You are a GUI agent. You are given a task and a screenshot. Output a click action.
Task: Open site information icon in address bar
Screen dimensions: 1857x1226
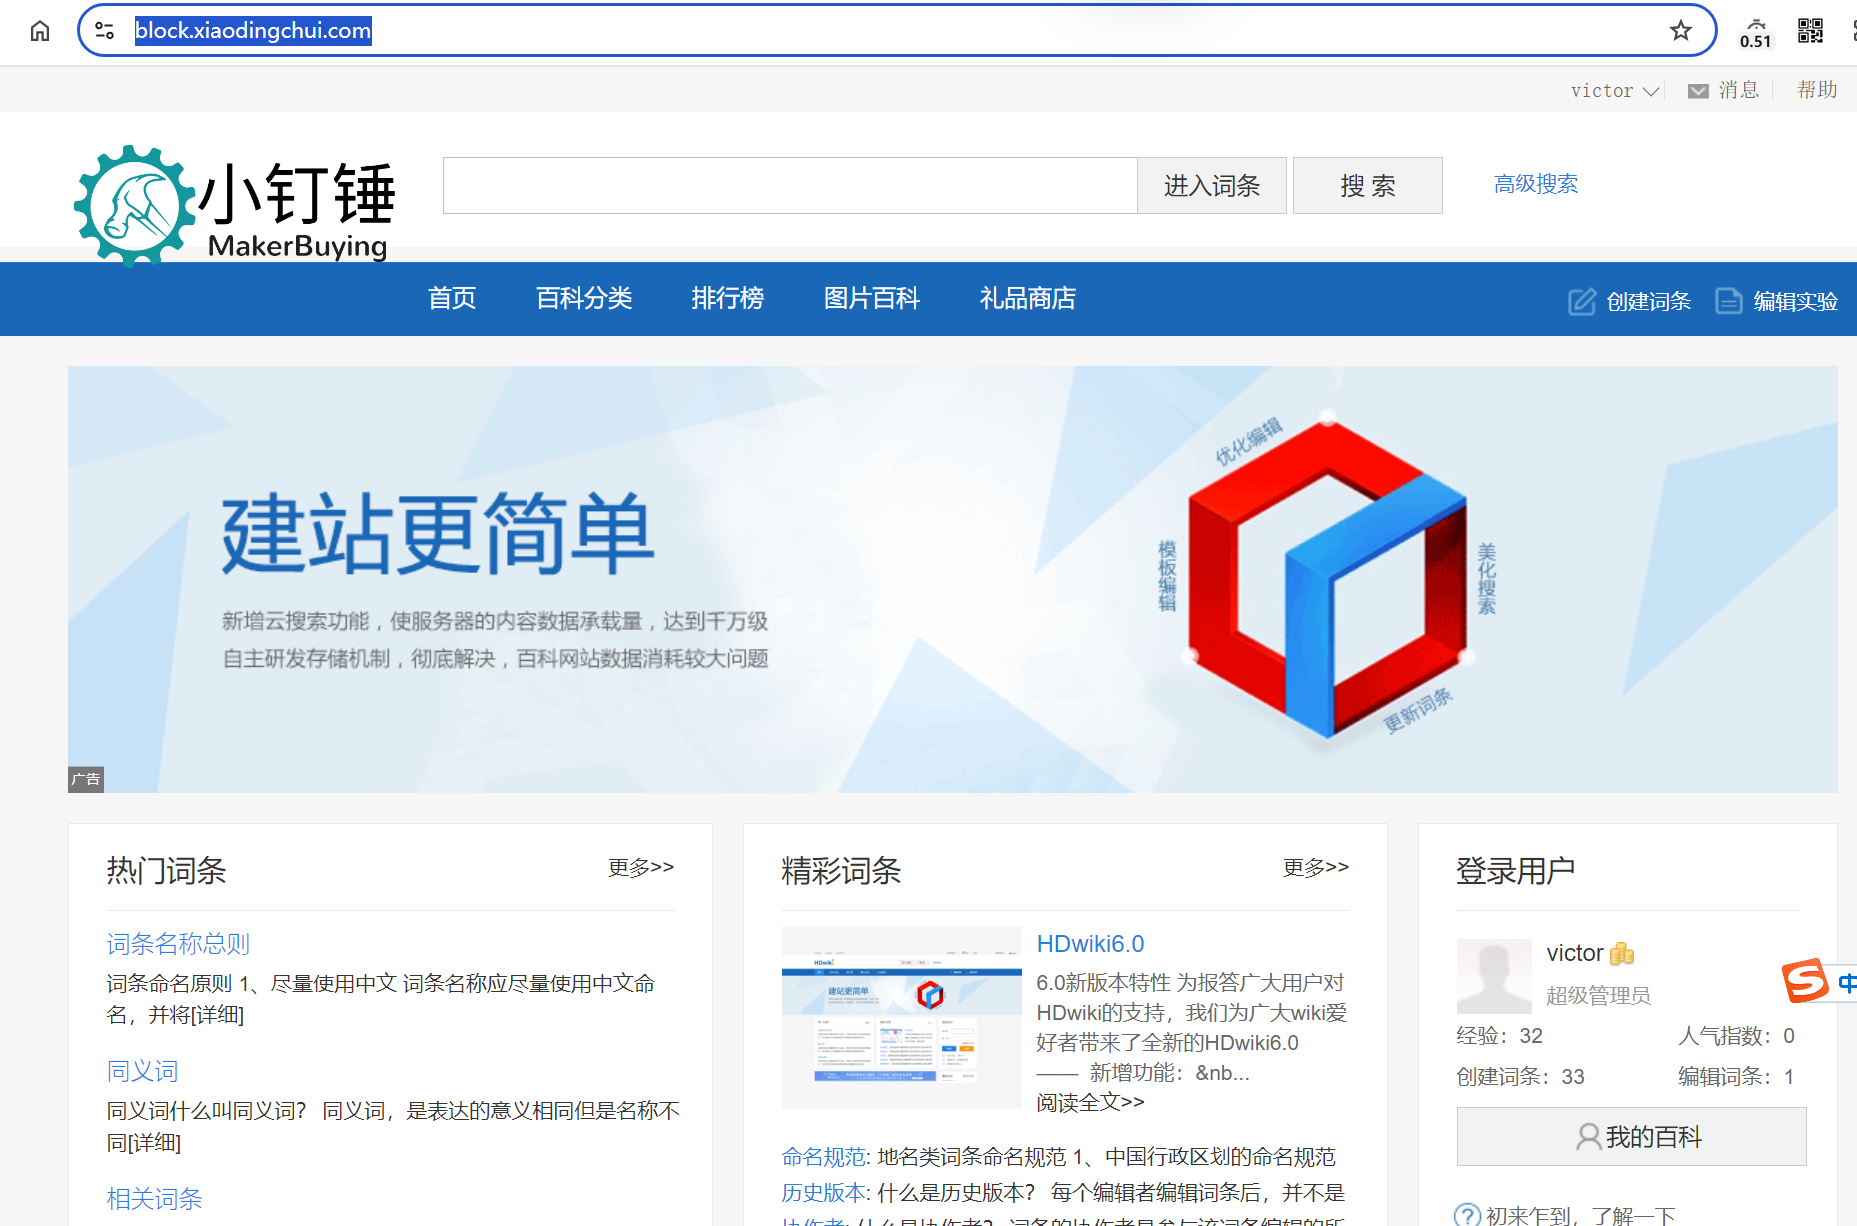pyautogui.click(x=105, y=31)
